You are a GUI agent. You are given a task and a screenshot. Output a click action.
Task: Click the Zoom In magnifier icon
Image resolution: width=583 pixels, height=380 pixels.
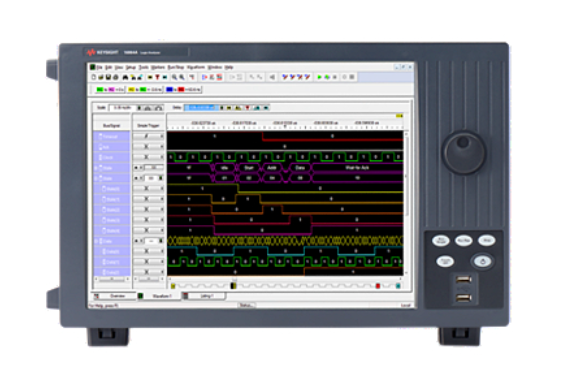174,77
